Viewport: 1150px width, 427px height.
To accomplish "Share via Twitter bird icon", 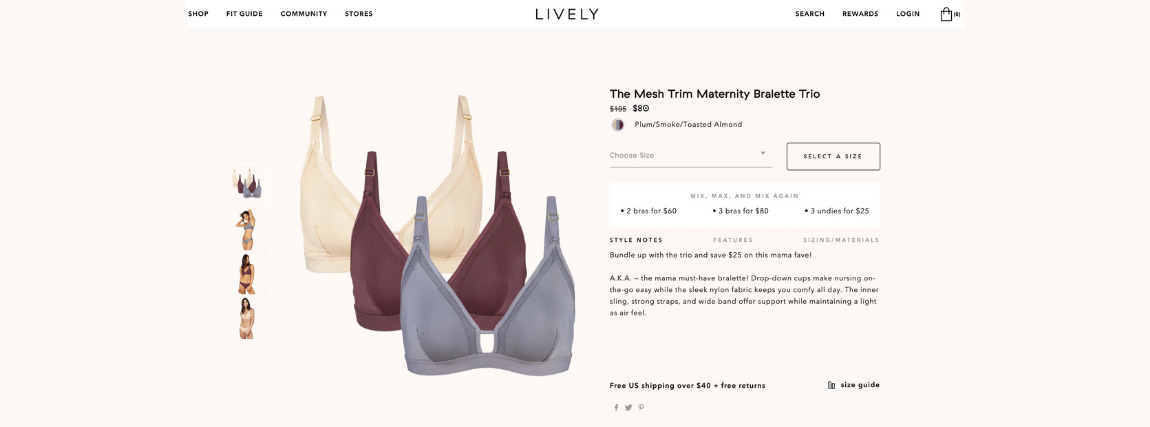I will [629, 408].
